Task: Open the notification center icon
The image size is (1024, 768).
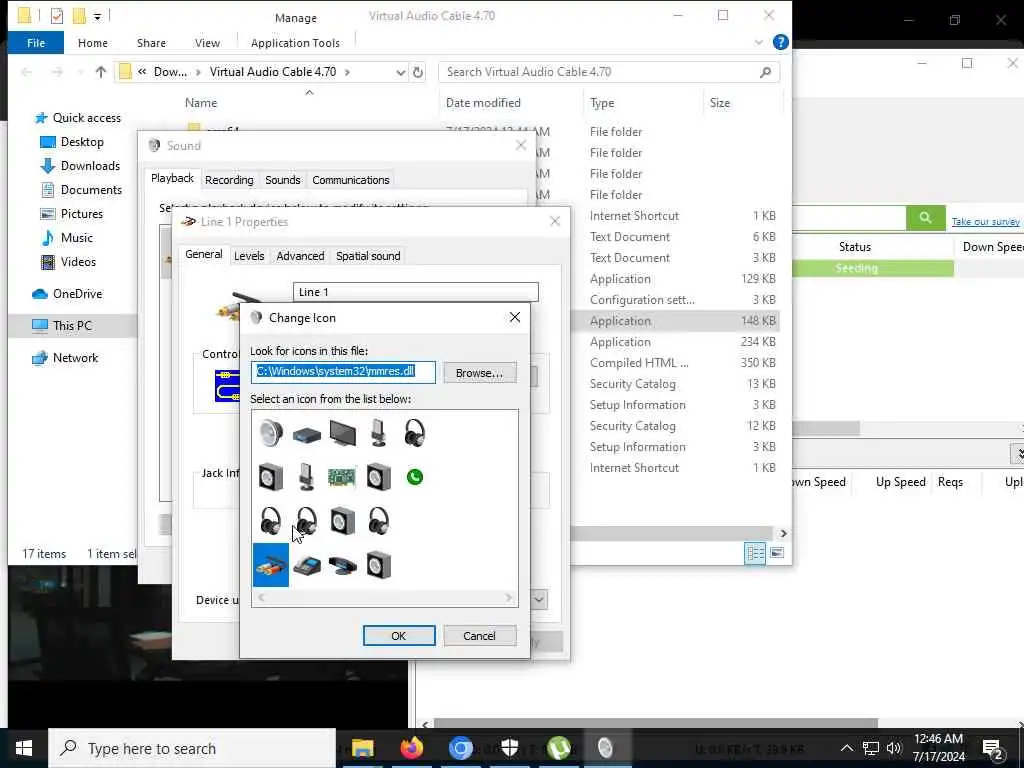Action: pyautogui.click(x=993, y=749)
